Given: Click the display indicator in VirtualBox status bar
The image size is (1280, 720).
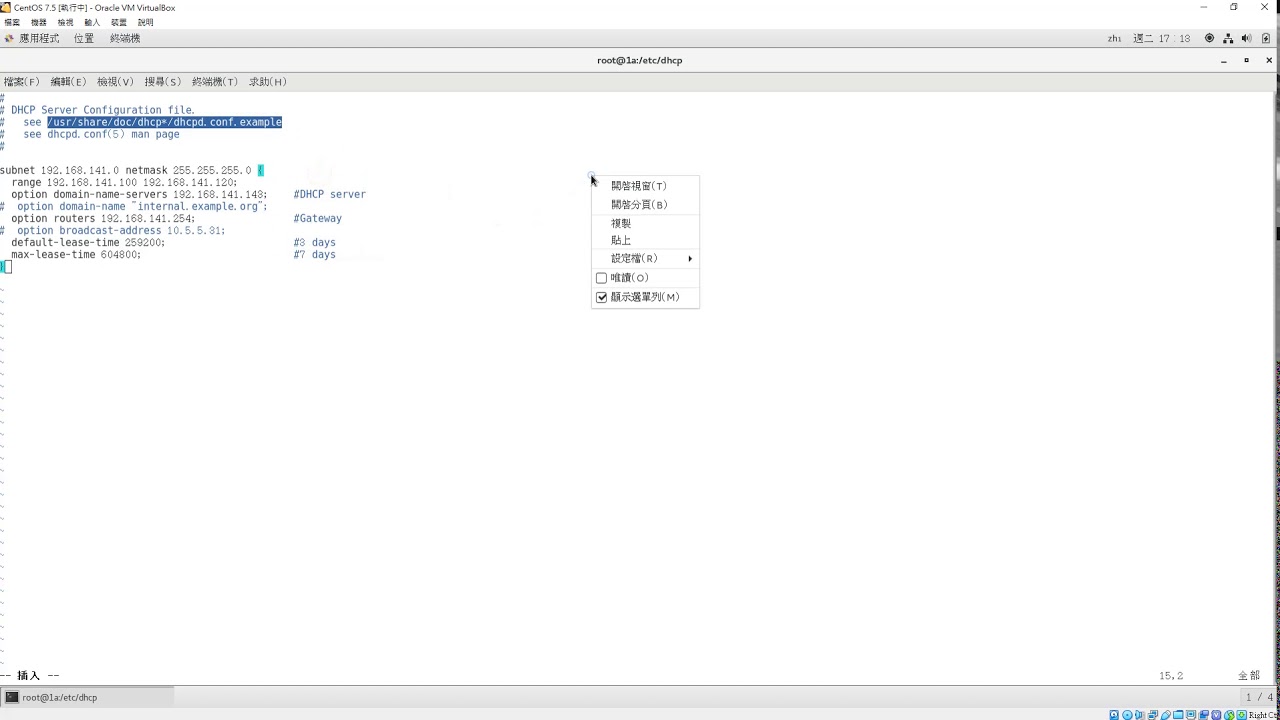Looking at the screenshot, I should 1190,715.
